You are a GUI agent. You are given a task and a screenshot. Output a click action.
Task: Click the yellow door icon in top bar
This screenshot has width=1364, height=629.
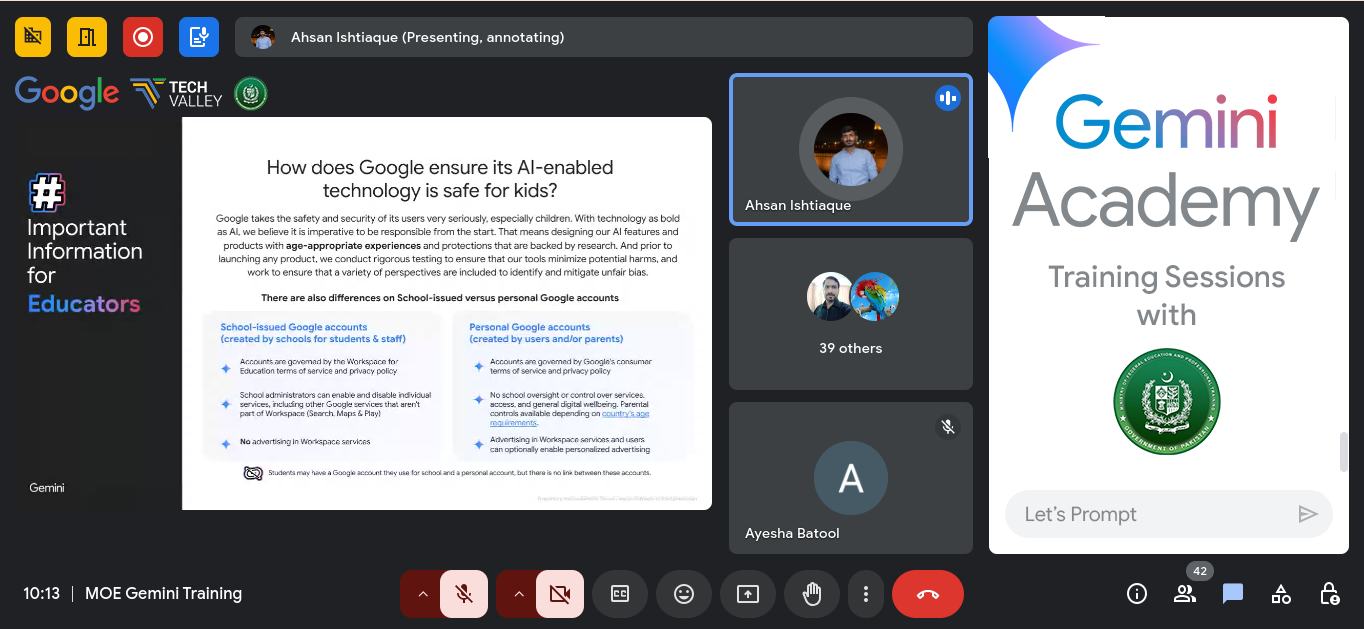pos(87,37)
